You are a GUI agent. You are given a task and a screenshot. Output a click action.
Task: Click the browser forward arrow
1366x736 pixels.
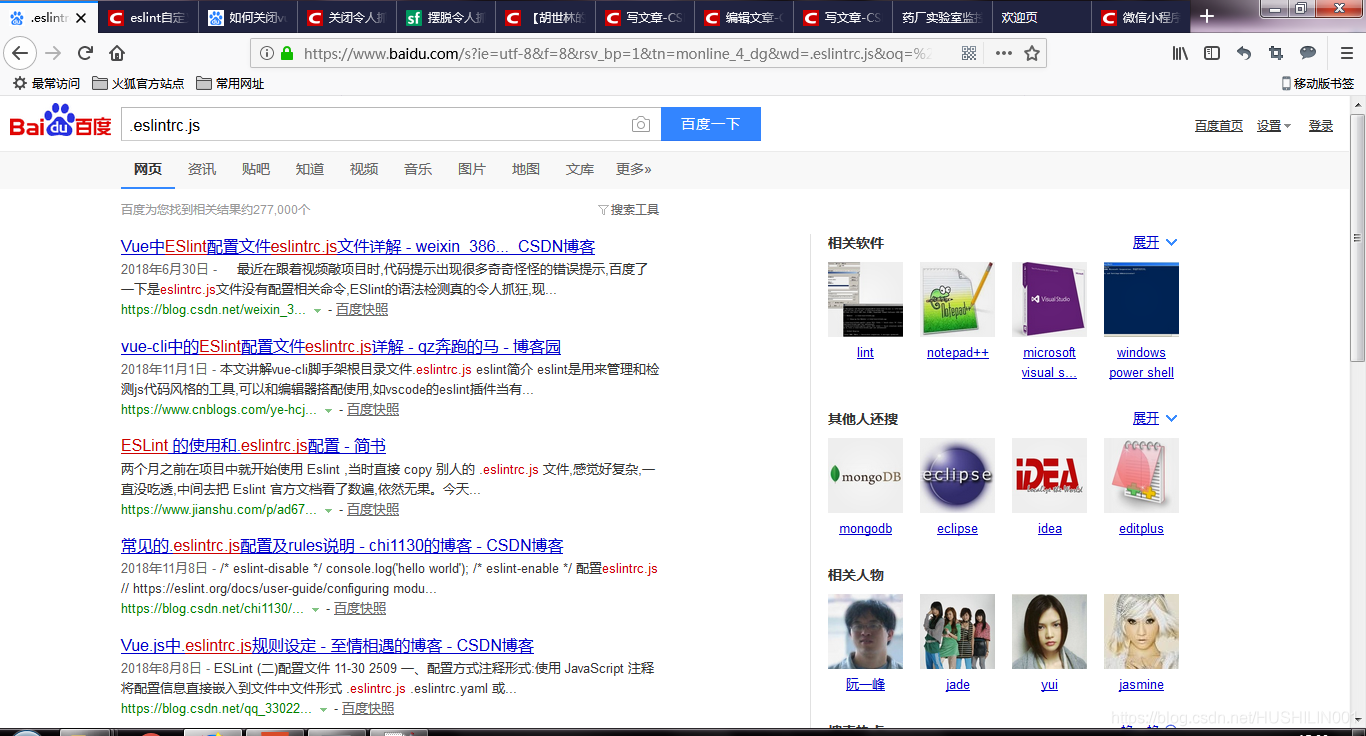[54, 53]
